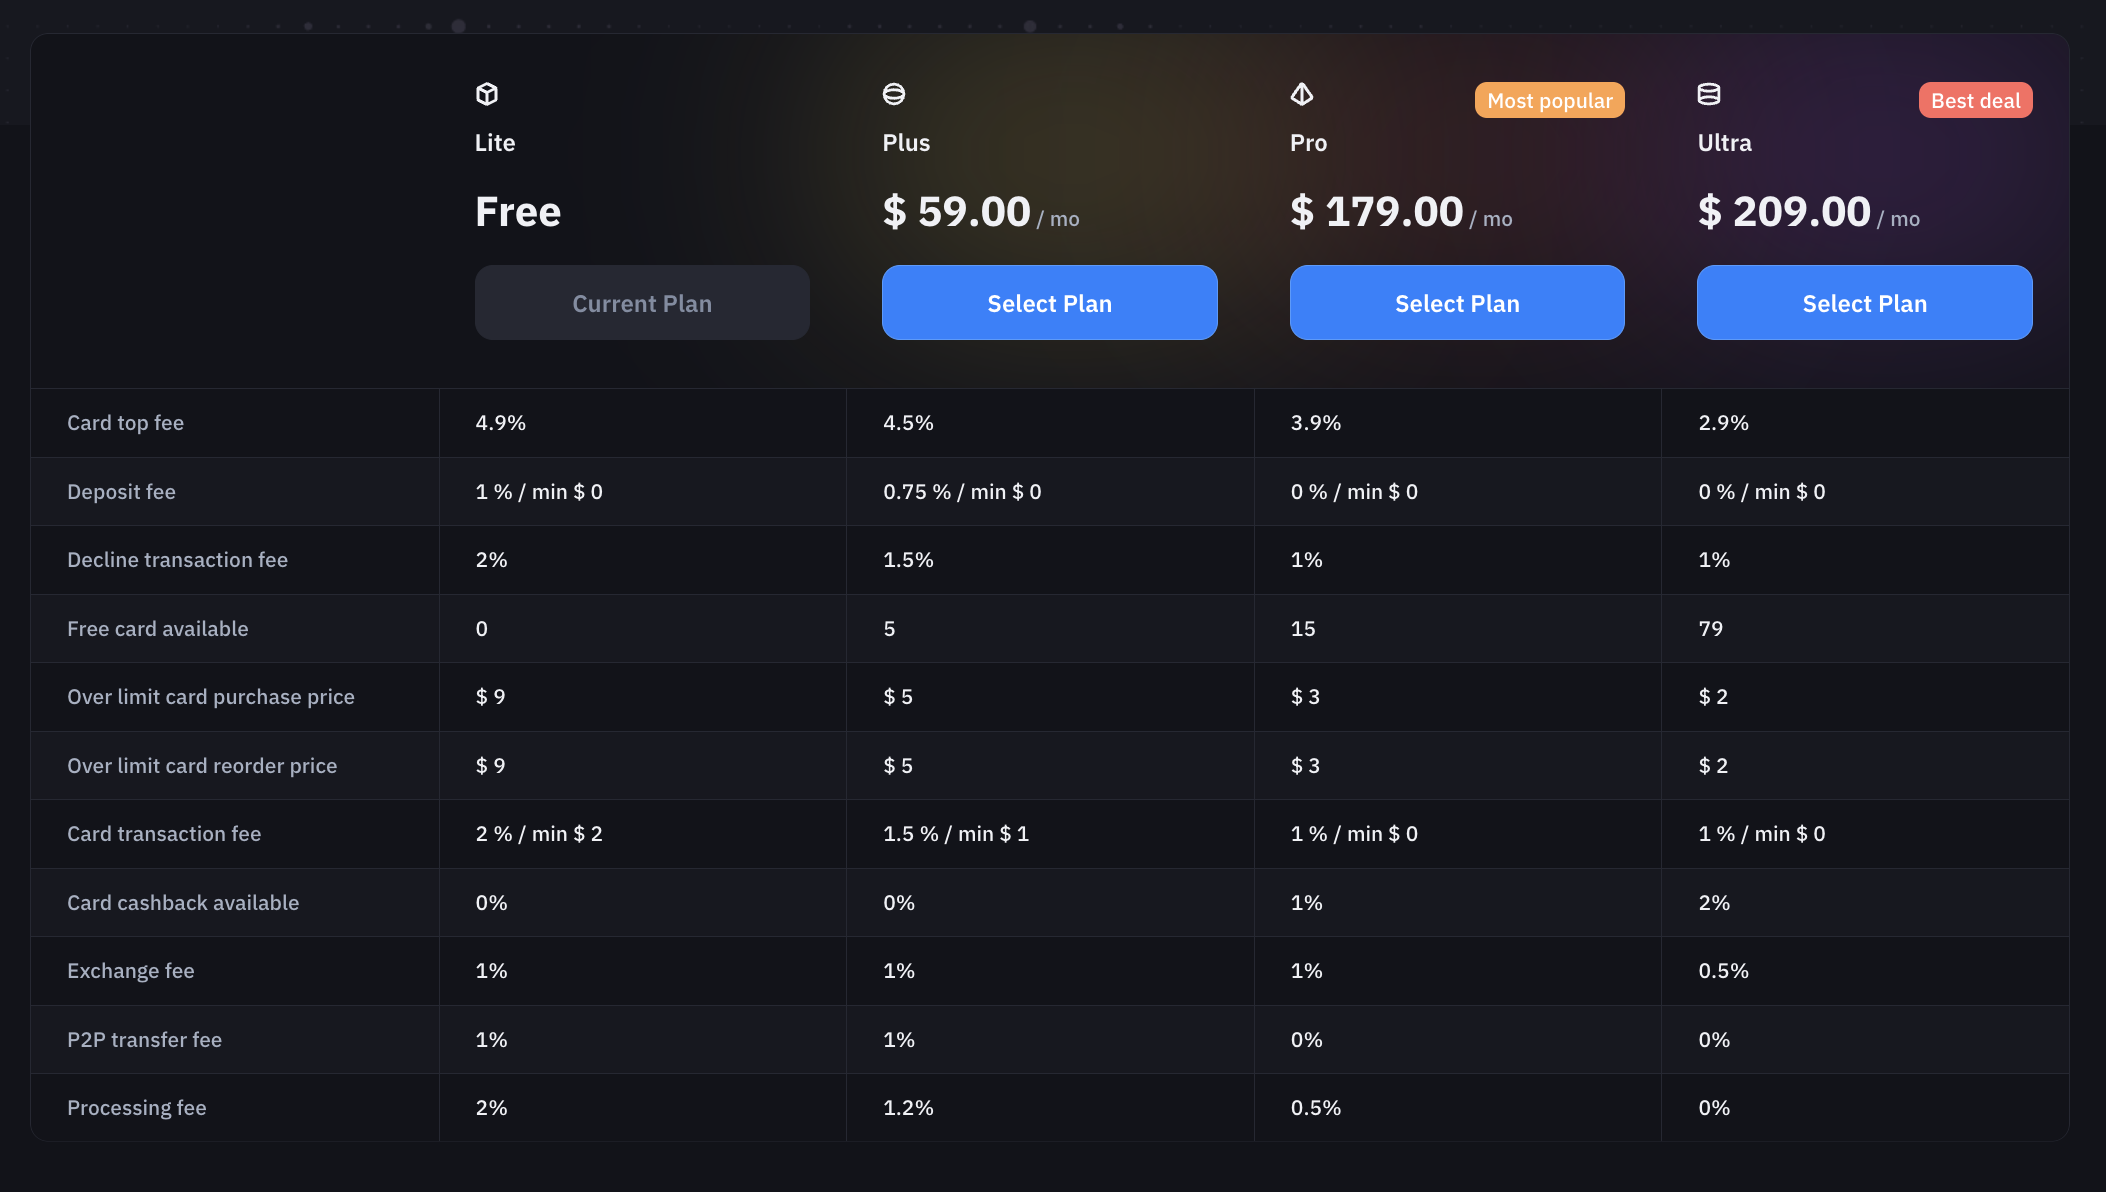Click the Deposit fee row label
The image size is (2106, 1192).
point(122,492)
